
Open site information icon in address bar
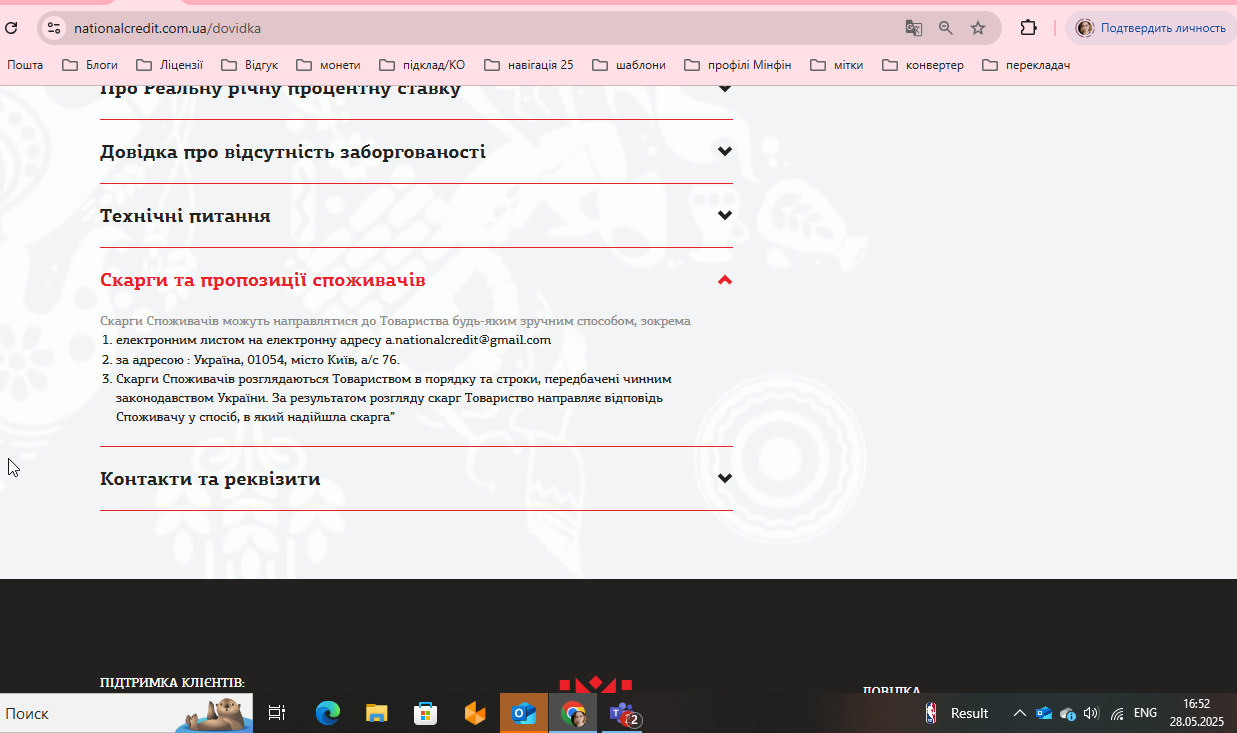click(54, 28)
